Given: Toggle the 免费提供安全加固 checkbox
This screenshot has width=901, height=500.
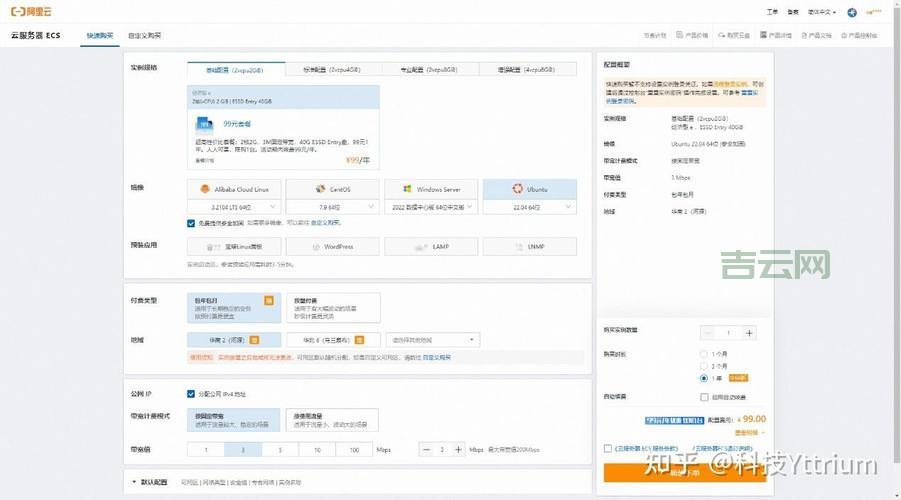Looking at the screenshot, I should tap(191, 223).
